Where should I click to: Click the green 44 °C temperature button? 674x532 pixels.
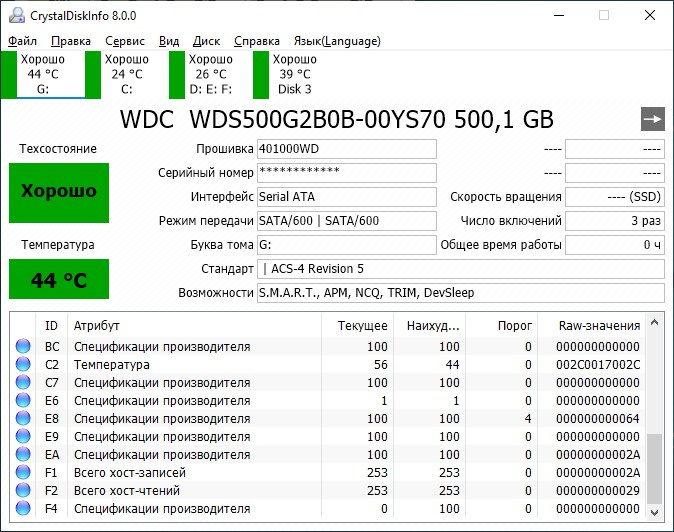pos(59,279)
